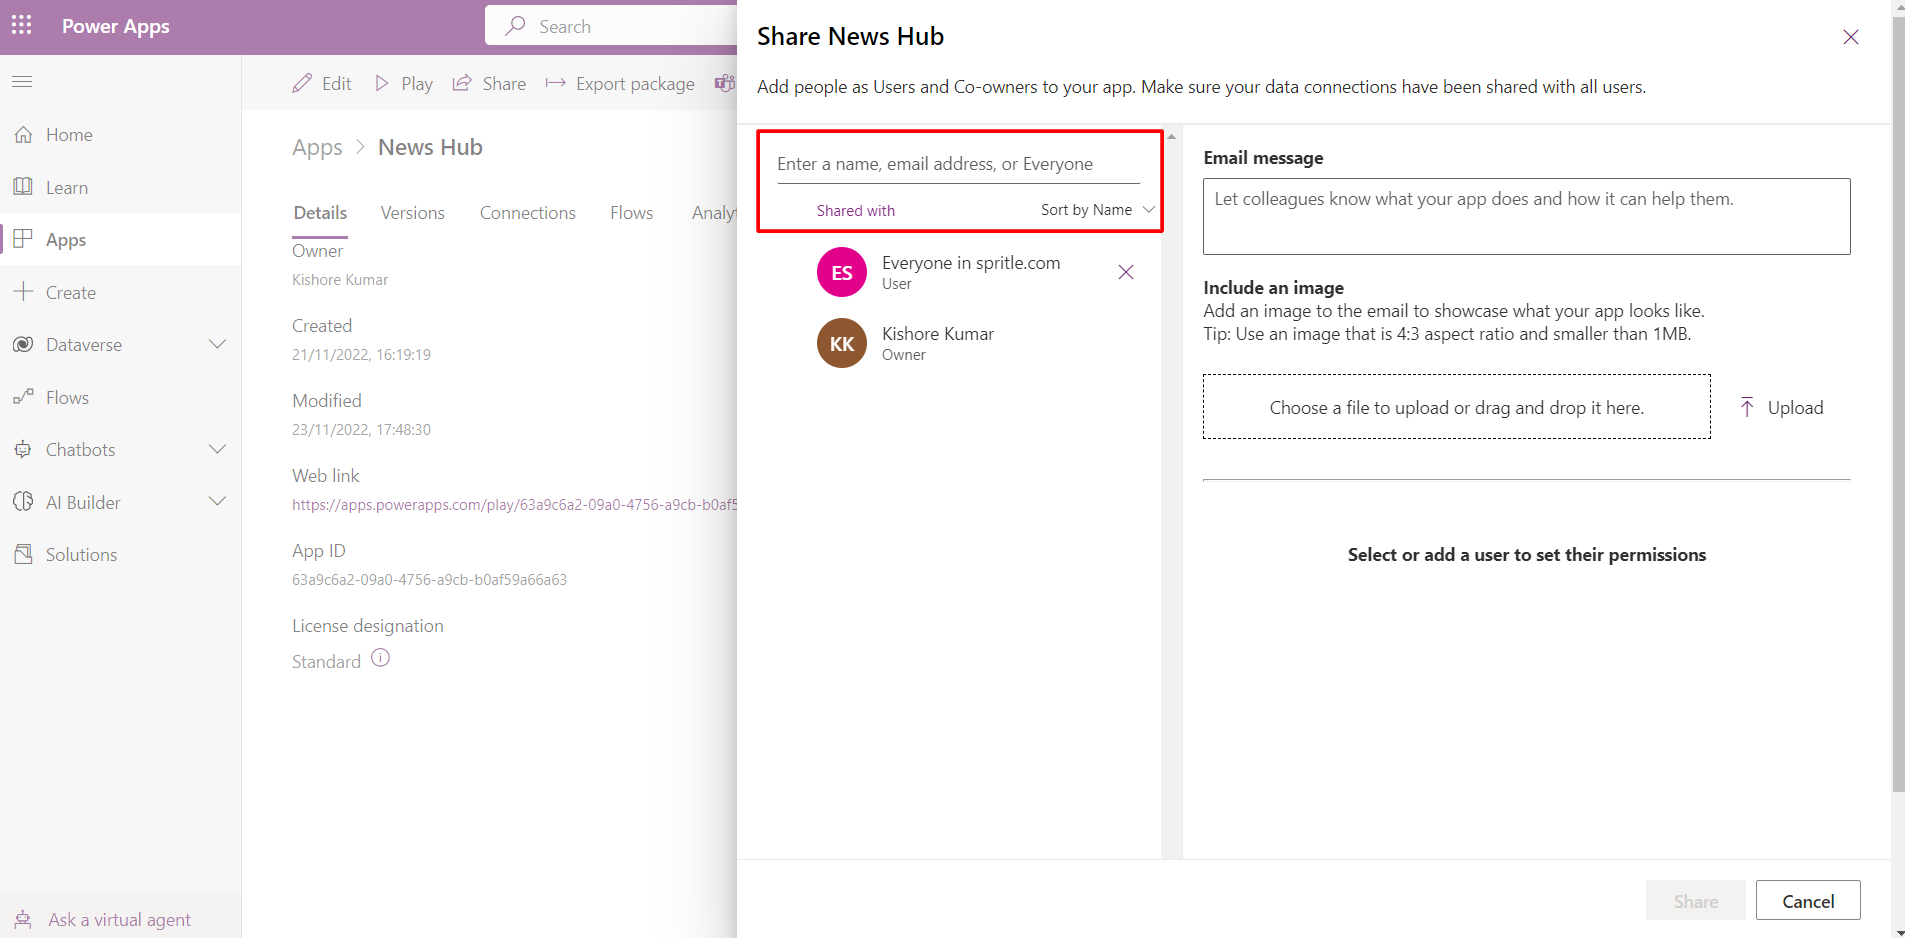1905x938 pixels.
Task: Click the Search box in header
Action: [x=611, y=26]
